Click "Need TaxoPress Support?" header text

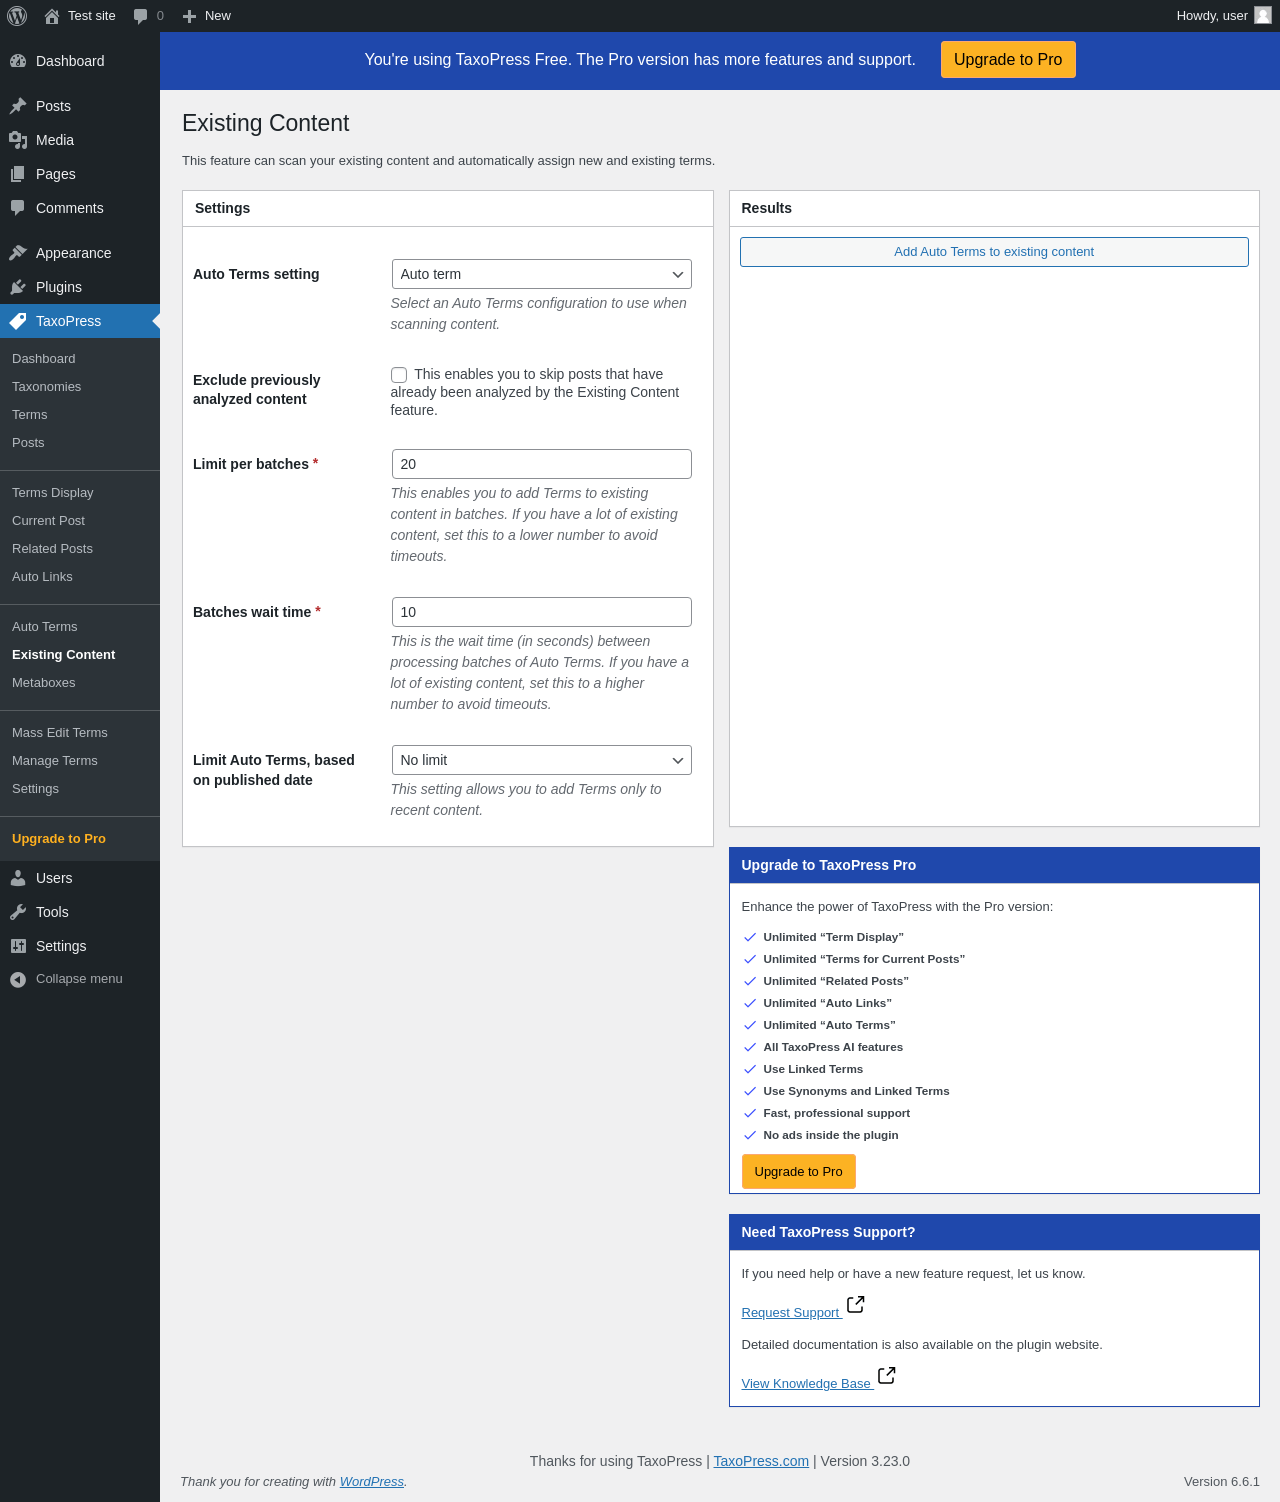coord(829,1232)
